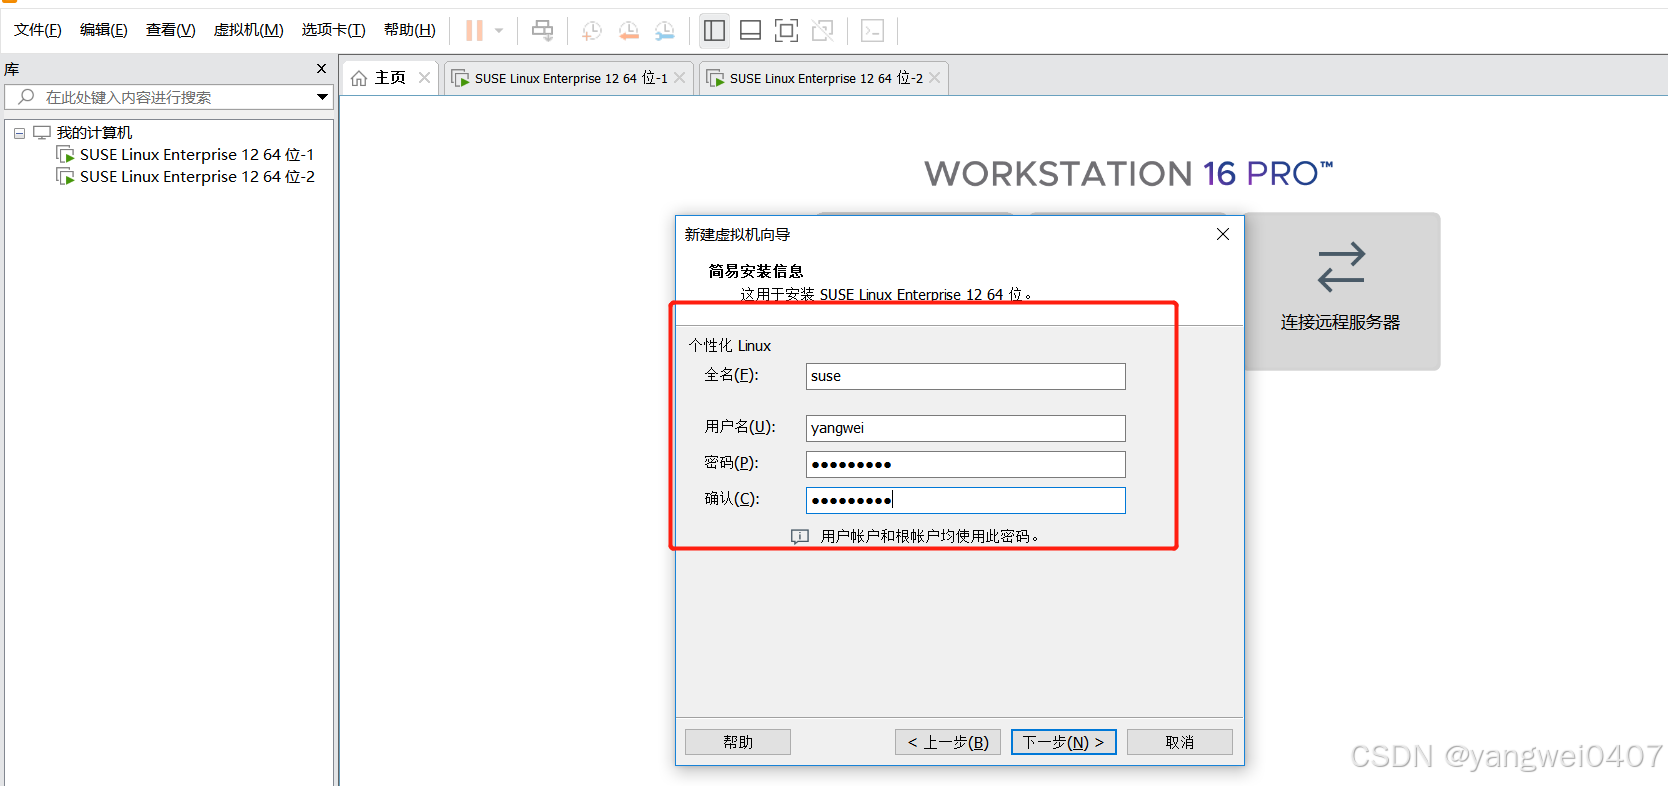Click the full screen mode icon

tap(787, 31)
